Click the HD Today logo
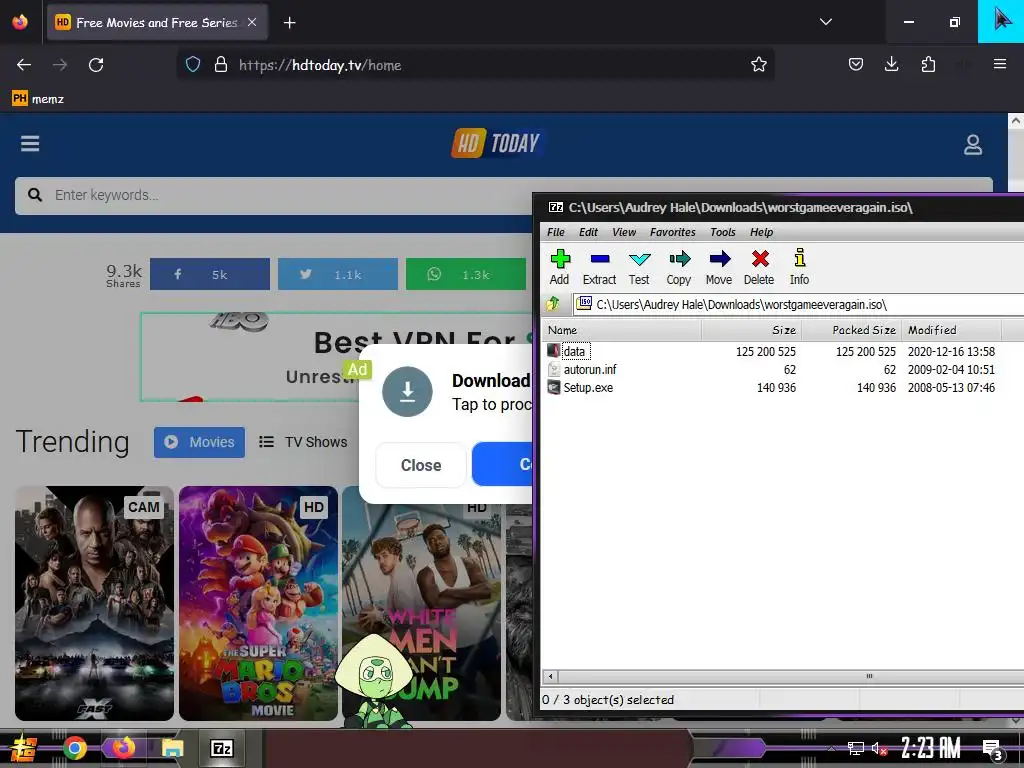1024x768 pixels. point(496,143)
